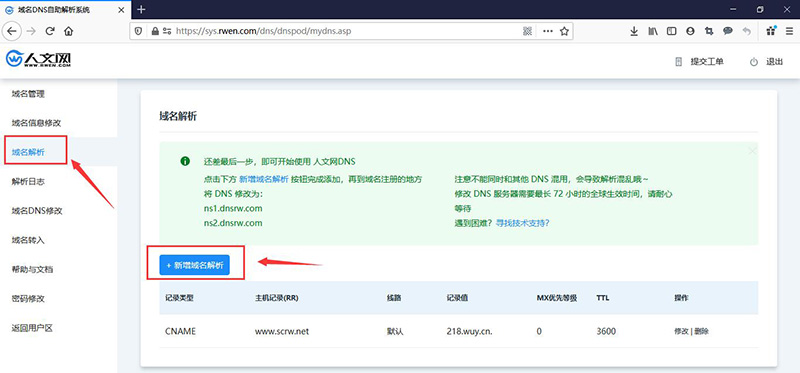
Task: Open 域名管理 in the sidebar
Action: pos(28,94)
